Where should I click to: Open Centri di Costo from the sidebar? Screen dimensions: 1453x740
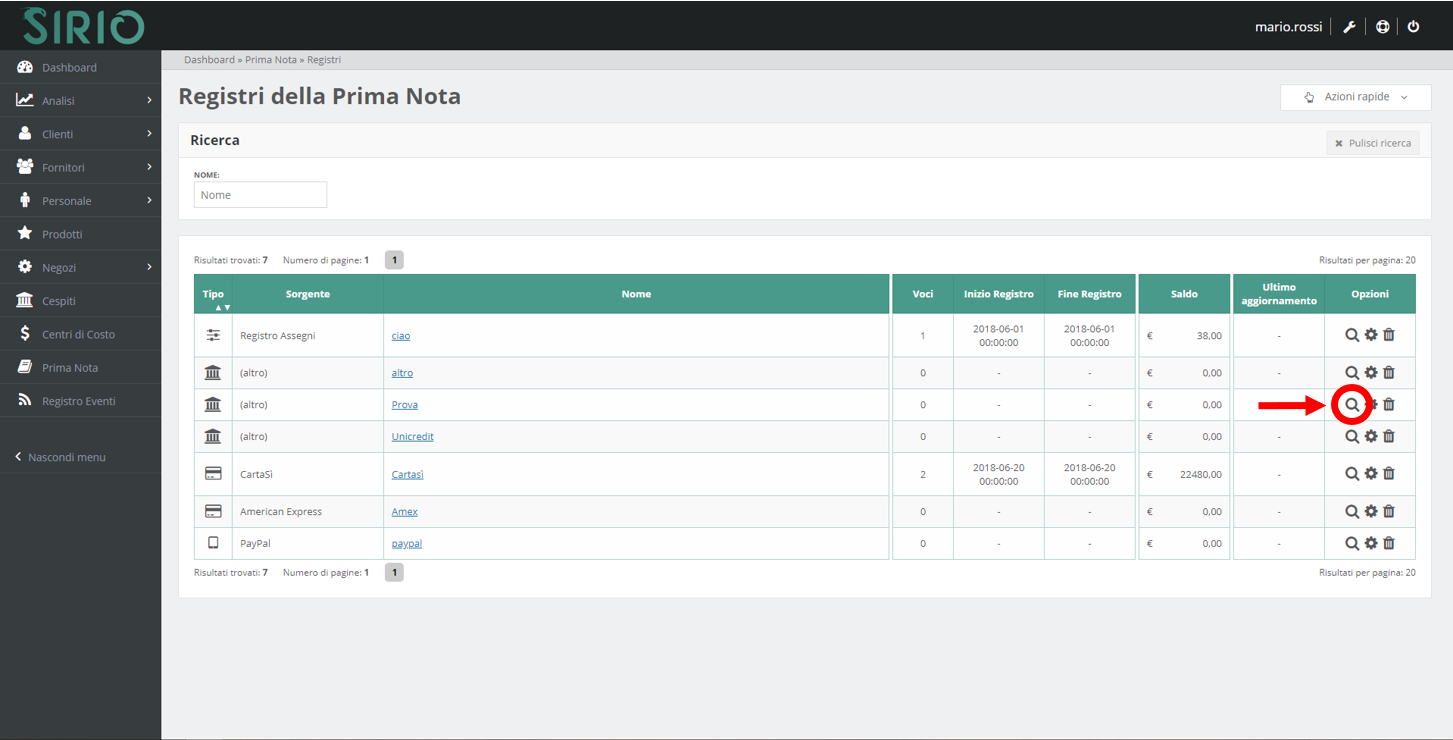click(78, 335)
